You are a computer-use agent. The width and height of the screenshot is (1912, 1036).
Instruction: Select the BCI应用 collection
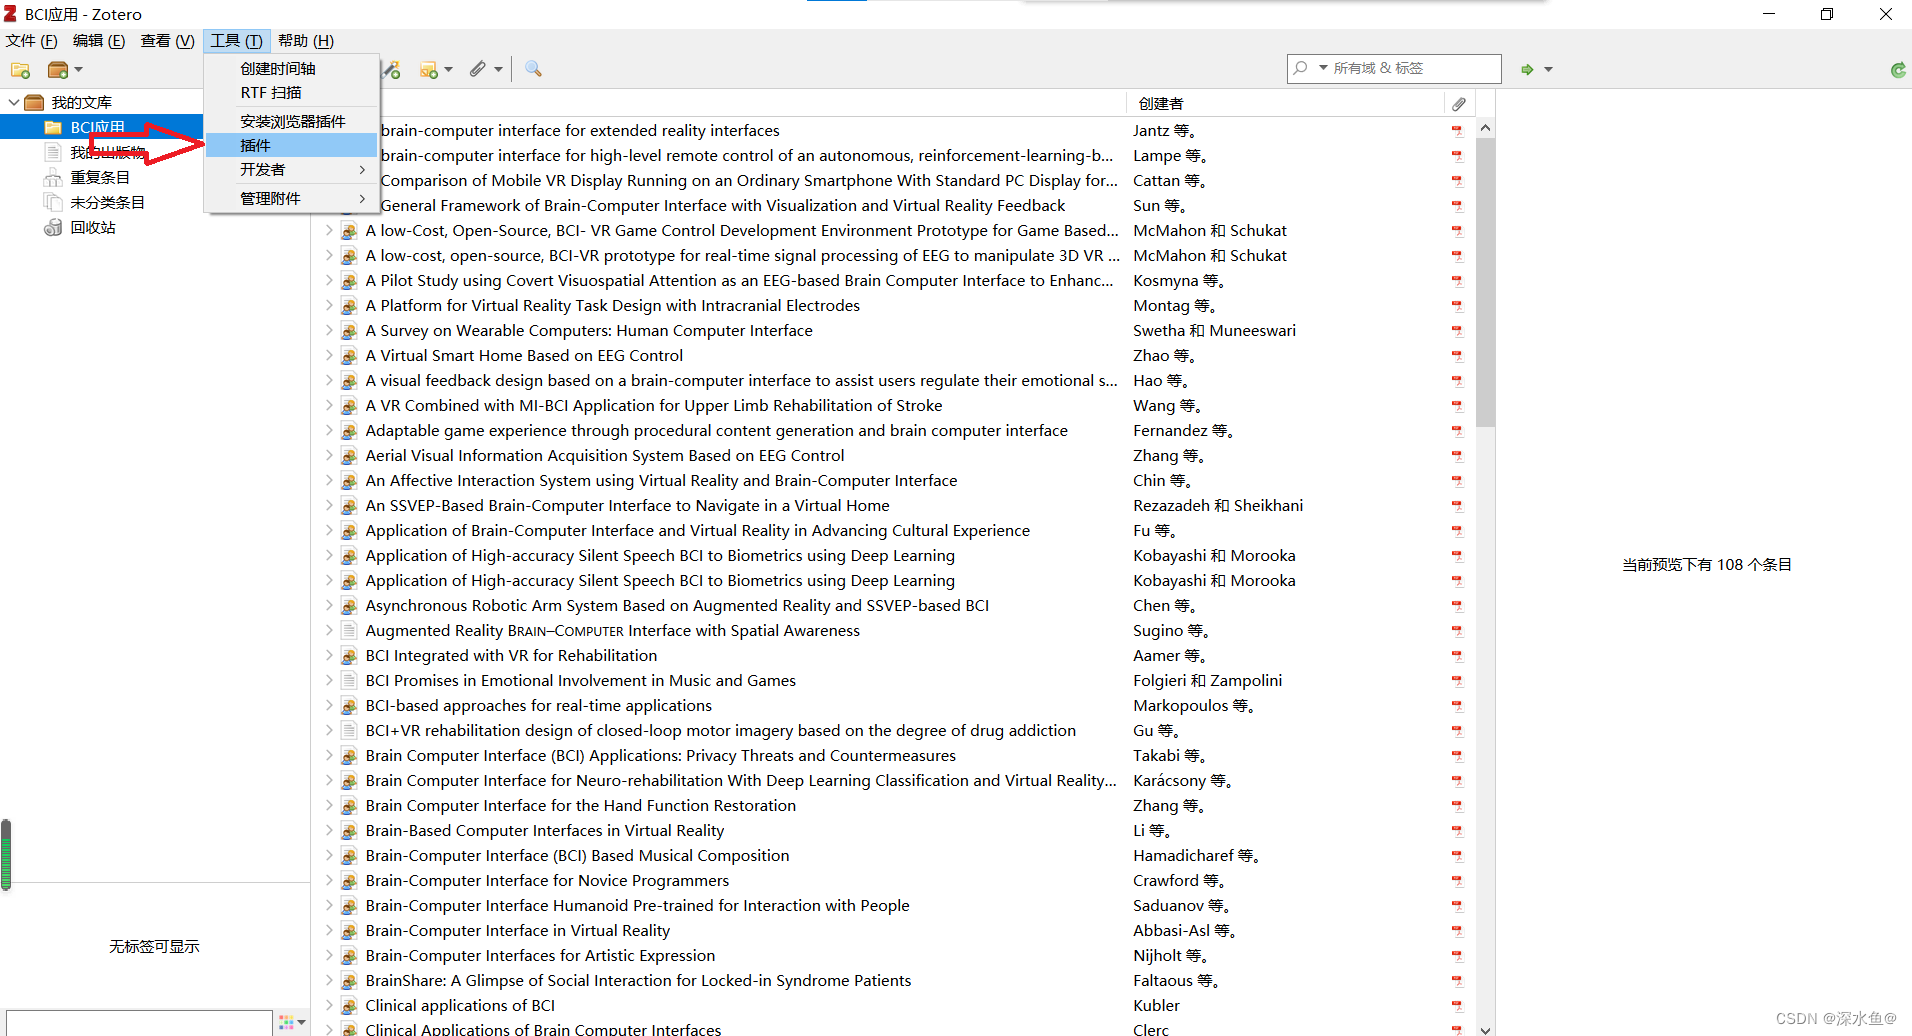pos(100,128)
